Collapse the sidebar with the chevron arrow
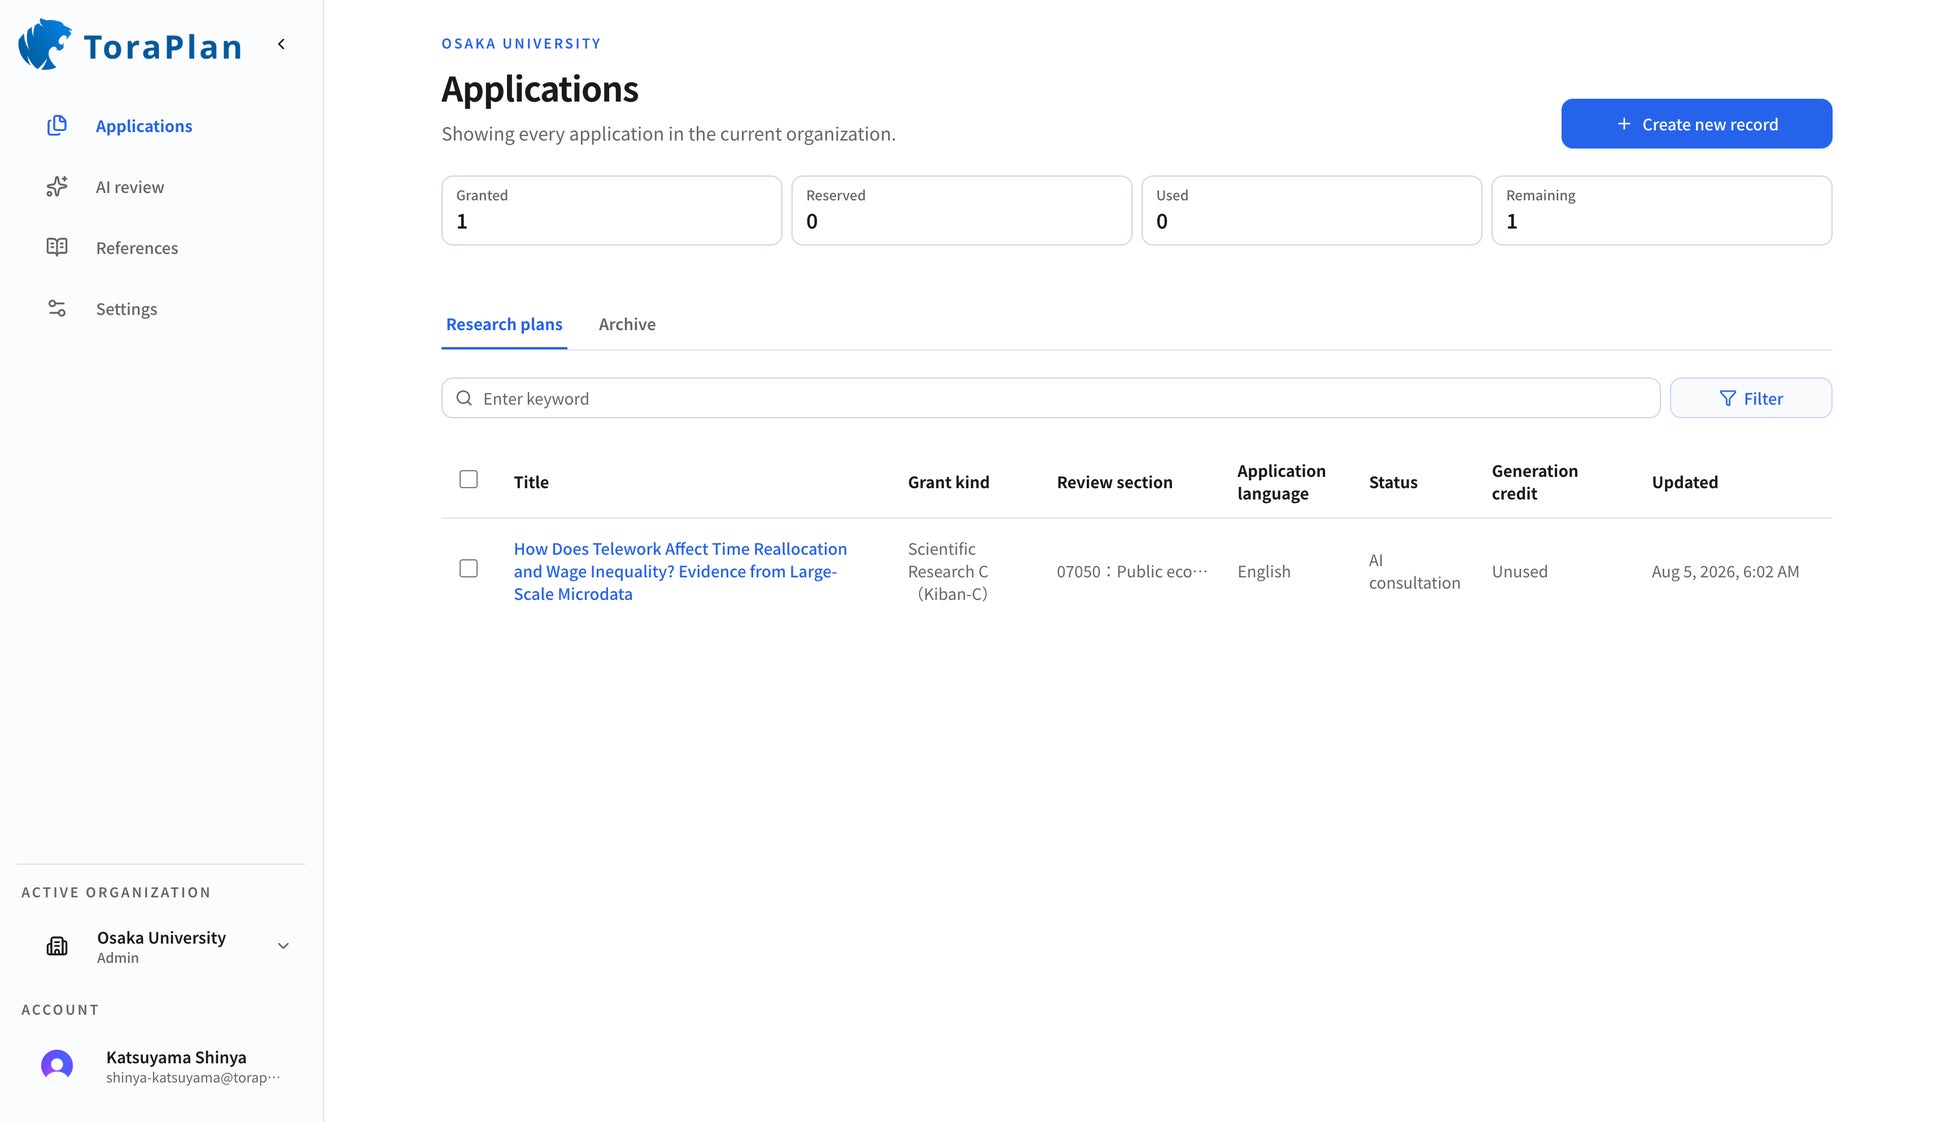 (x=282, y=44)
